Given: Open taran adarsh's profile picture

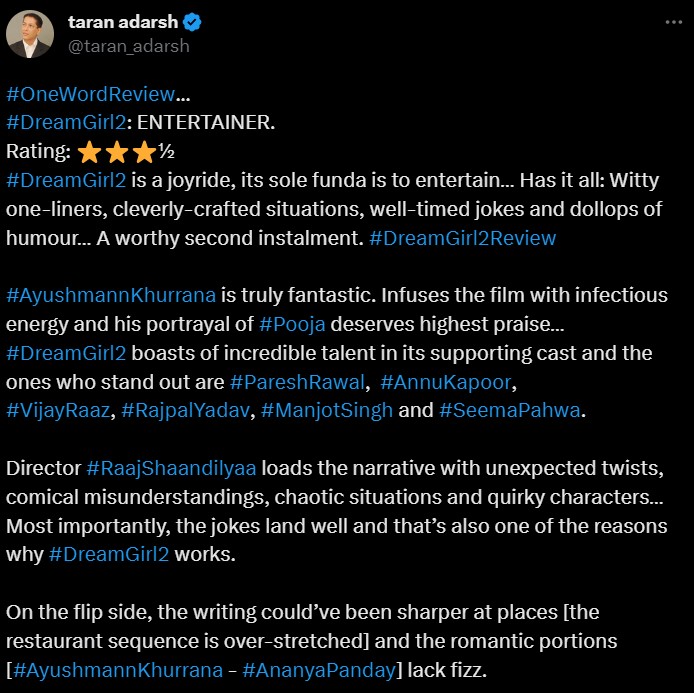Looking at the screenshot, I should pyautogui.click(x=30, y=33).
